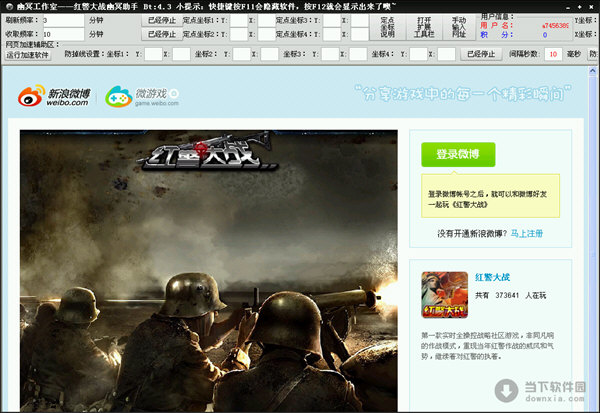
Task: Click the 定点坐标3 X input field
Action: [360, 20]
